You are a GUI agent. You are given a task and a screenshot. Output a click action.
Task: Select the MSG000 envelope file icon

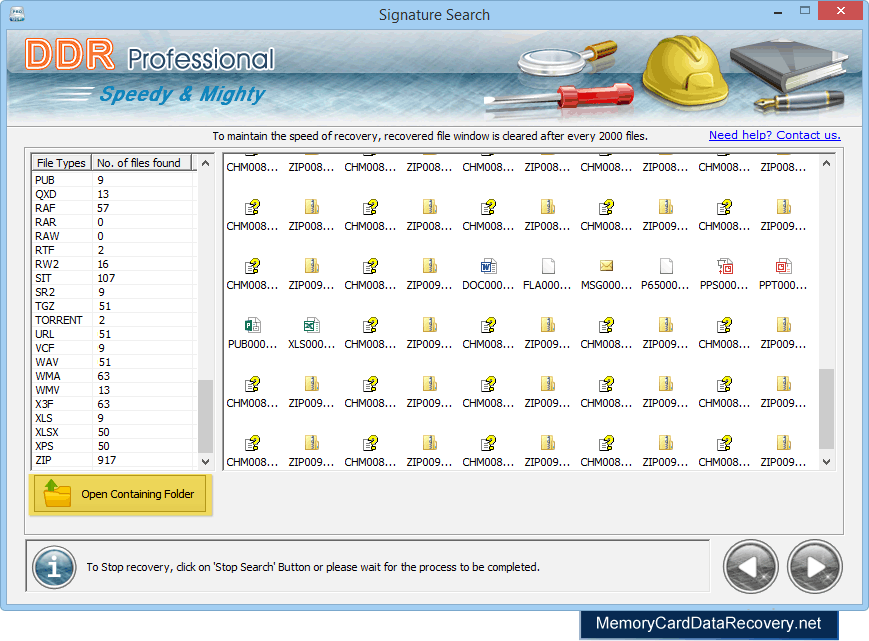(x=606, y=266)
